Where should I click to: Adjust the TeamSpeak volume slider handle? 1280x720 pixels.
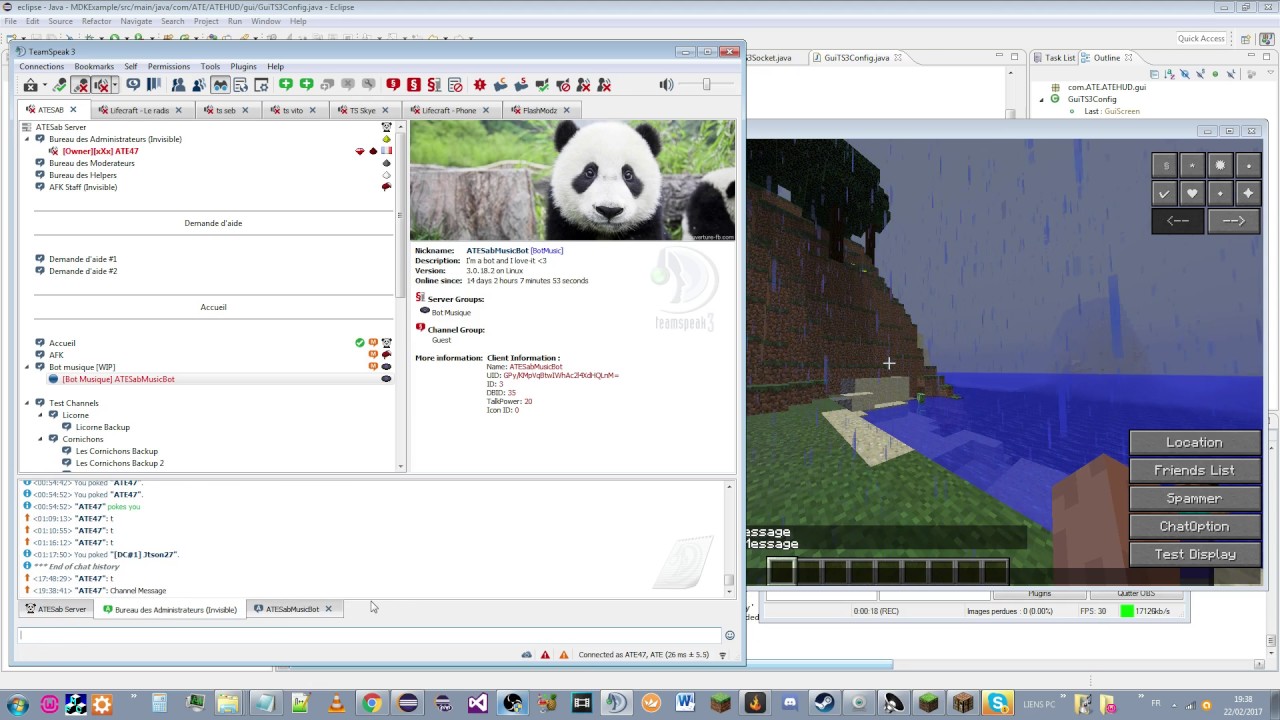(706, 84)
